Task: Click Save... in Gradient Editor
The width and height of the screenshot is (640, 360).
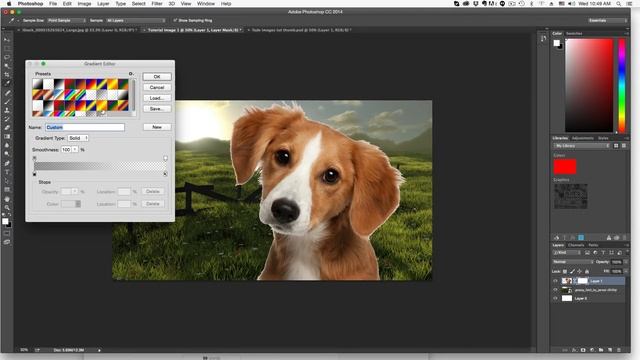Action: click(x=157, y=109)
